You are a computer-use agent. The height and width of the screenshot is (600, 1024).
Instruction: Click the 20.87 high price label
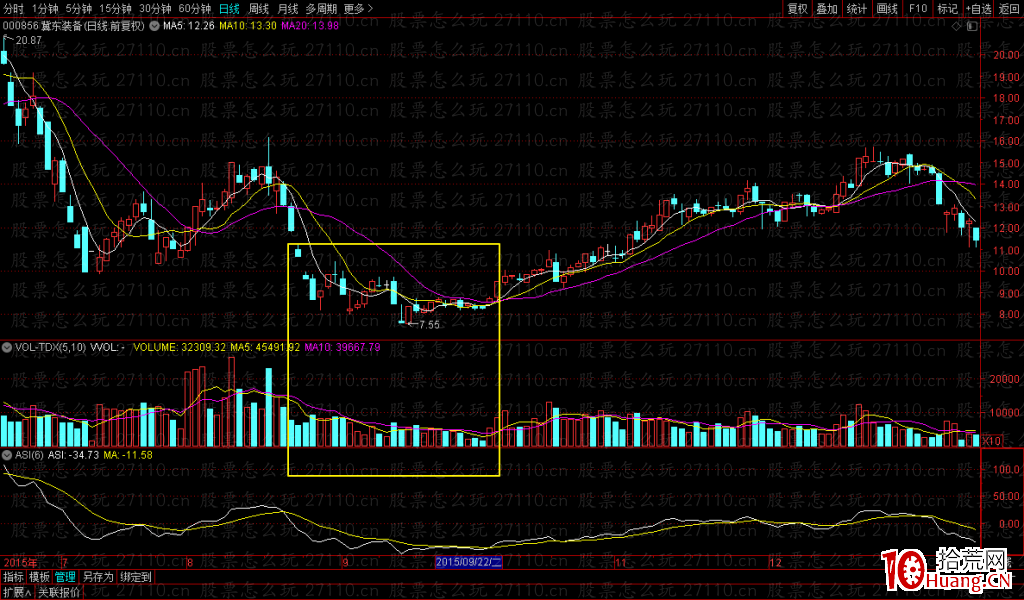tap(28, 40)
